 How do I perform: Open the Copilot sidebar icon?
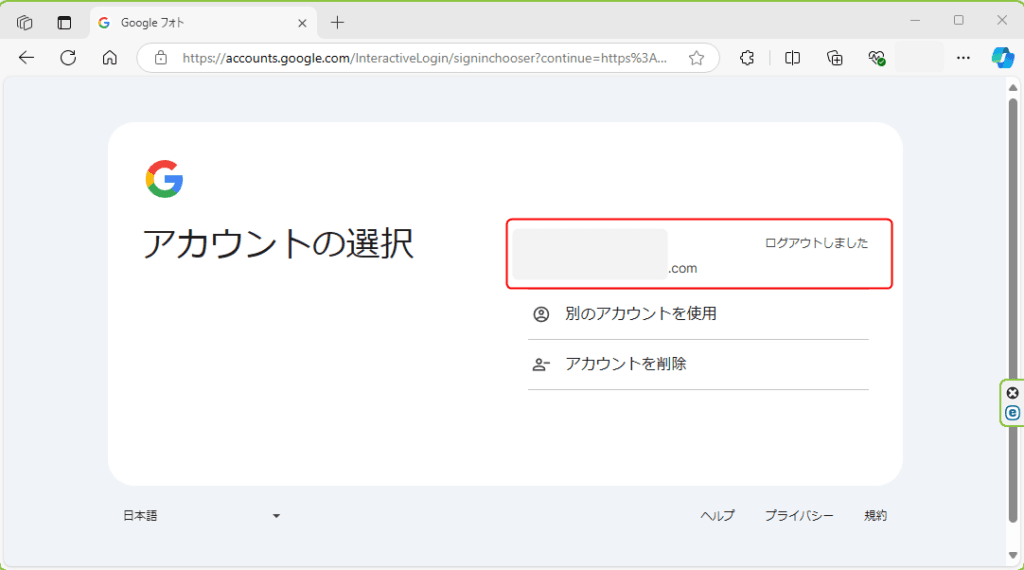(1002, 58)
